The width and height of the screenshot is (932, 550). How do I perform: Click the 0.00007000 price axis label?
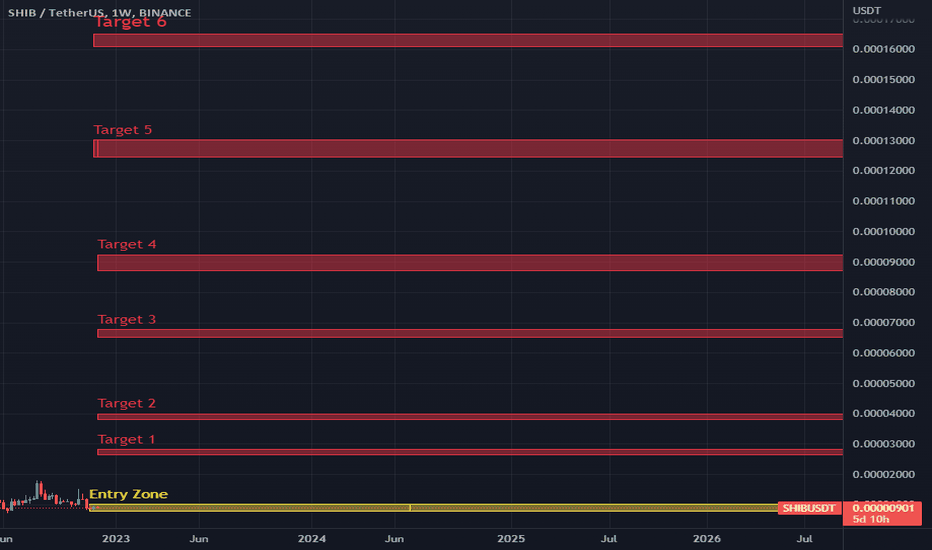[x=883, y=323]
